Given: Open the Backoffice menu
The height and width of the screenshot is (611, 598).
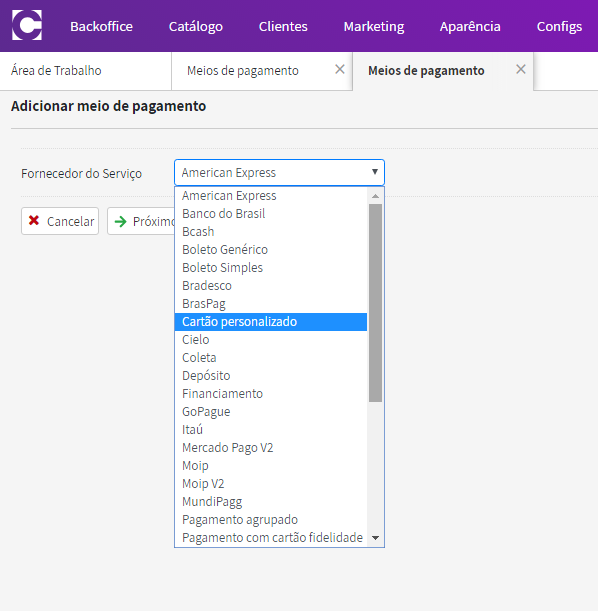Looking at the screenshot, I should point(101,26).
